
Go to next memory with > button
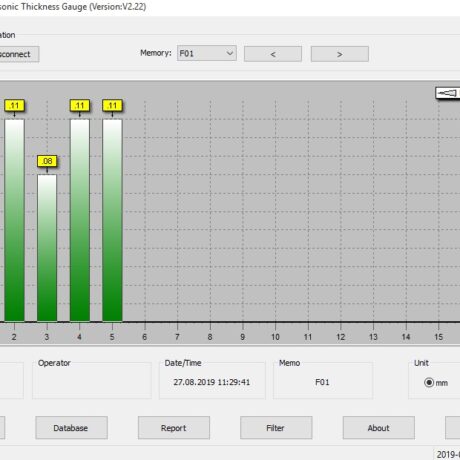340,54
